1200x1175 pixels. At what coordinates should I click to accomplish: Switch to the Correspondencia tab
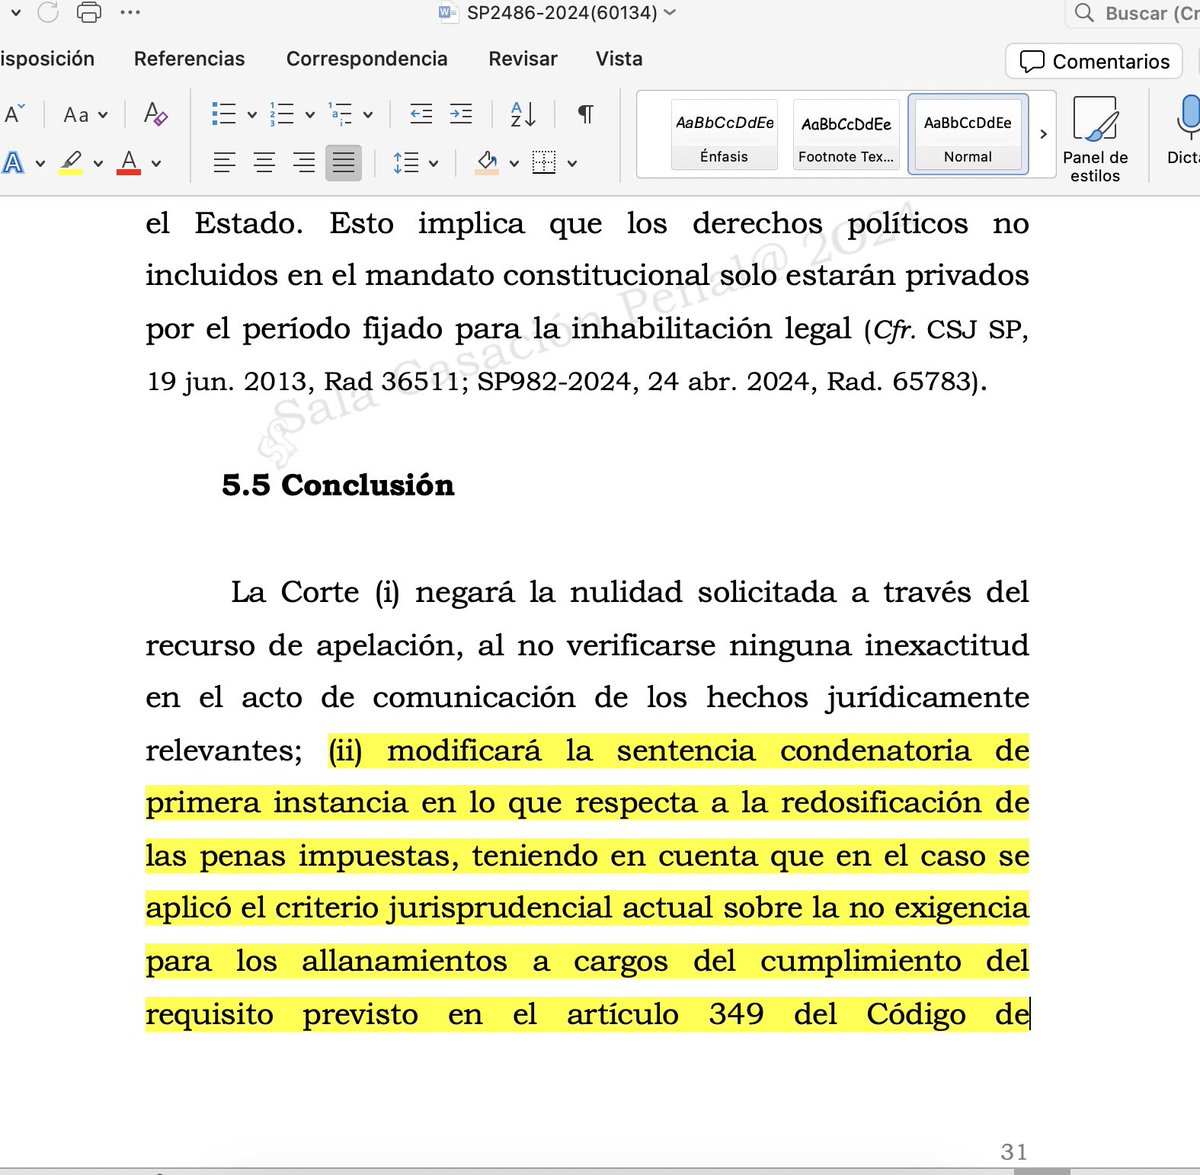pyautogui.click(x=367, y=59)
